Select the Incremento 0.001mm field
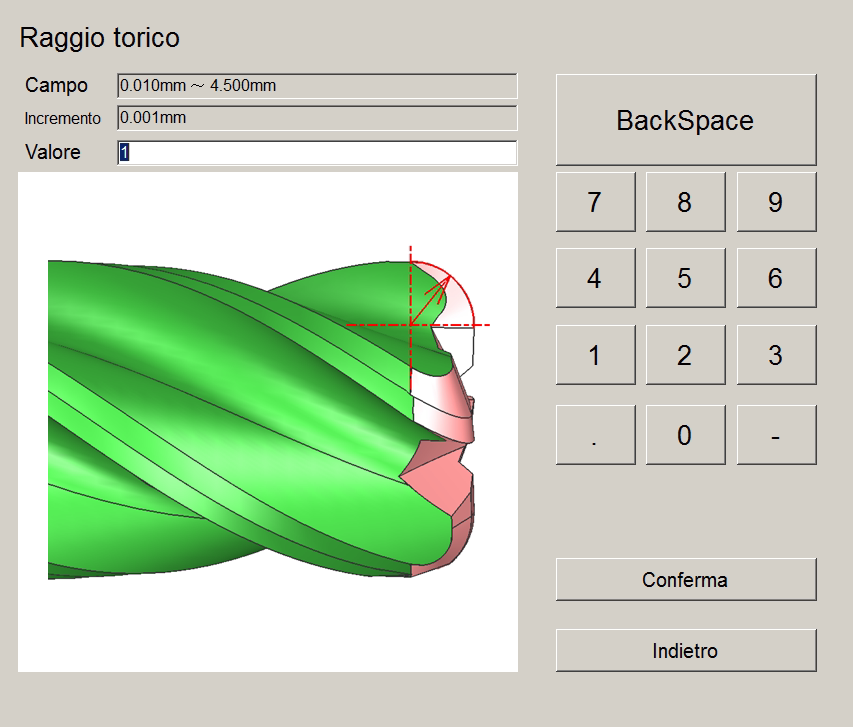This screenshot has height=727, width=853. coord(317,118)
